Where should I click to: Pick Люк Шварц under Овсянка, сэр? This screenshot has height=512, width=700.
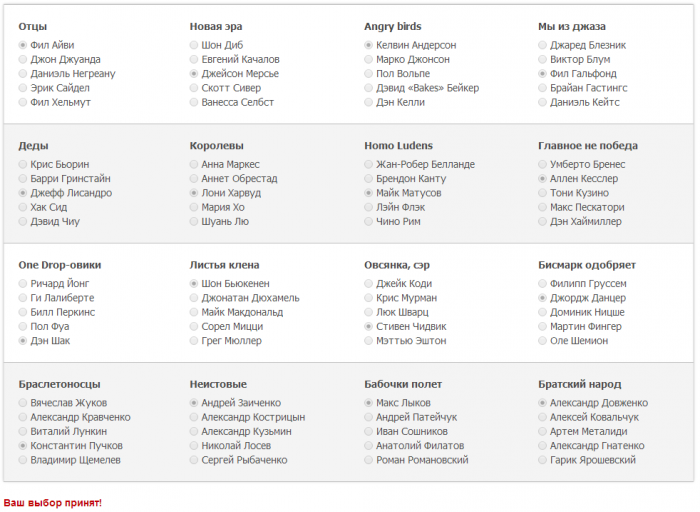369,312
